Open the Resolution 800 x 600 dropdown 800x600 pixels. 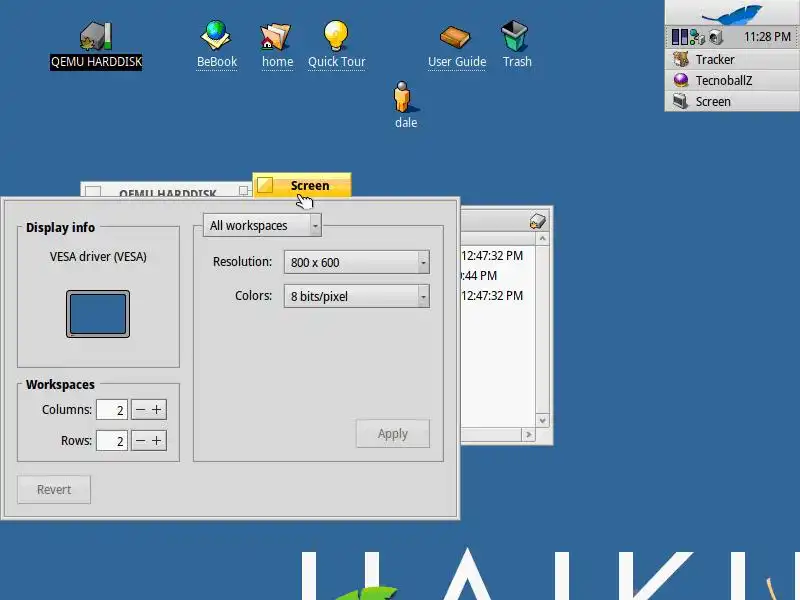(357, 262)
